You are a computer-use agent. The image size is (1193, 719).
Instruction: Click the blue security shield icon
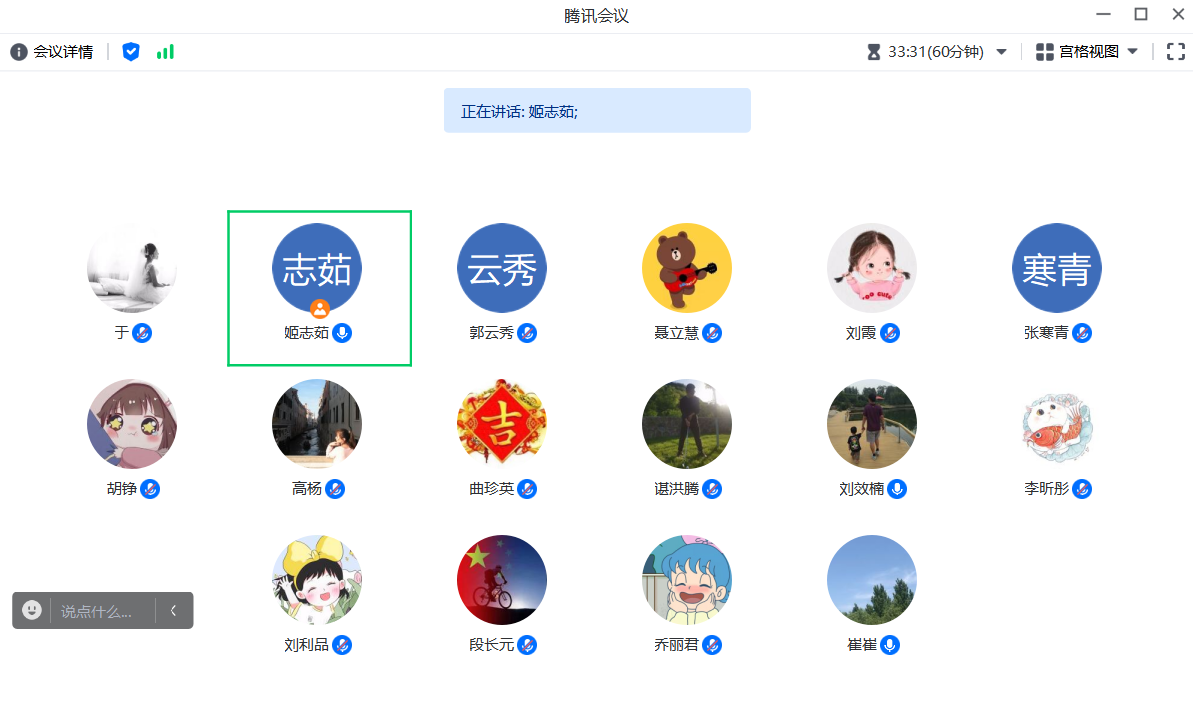point(131,52)
